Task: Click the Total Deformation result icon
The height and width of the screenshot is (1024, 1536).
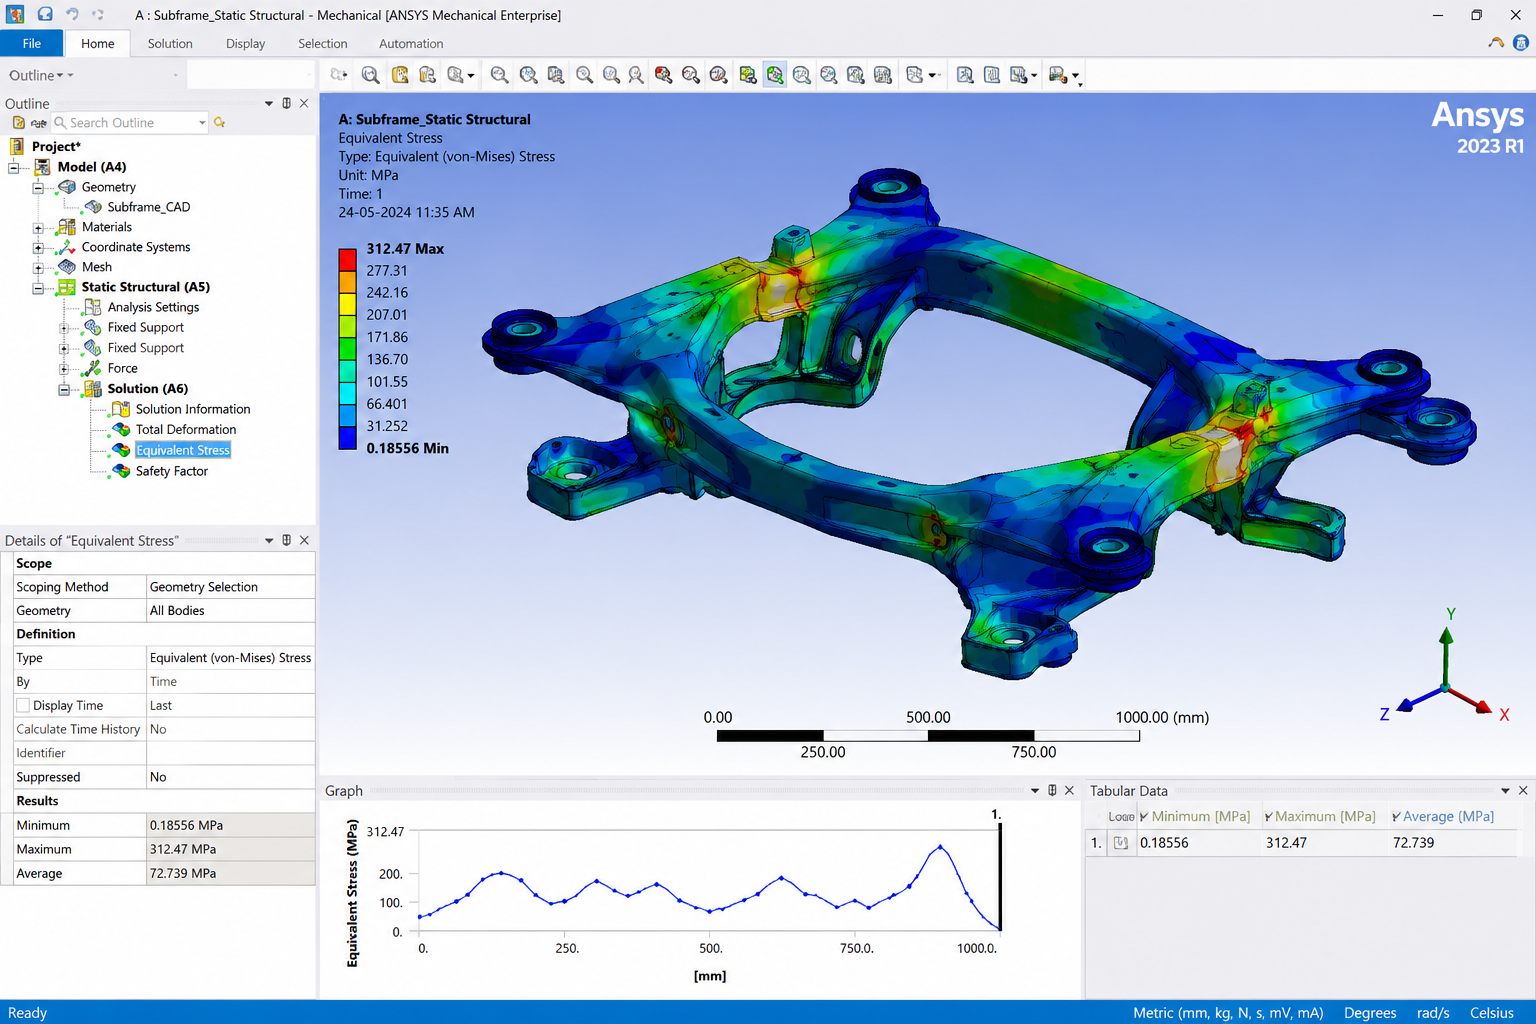Action: pyautogui.click(x=121, y=429)
